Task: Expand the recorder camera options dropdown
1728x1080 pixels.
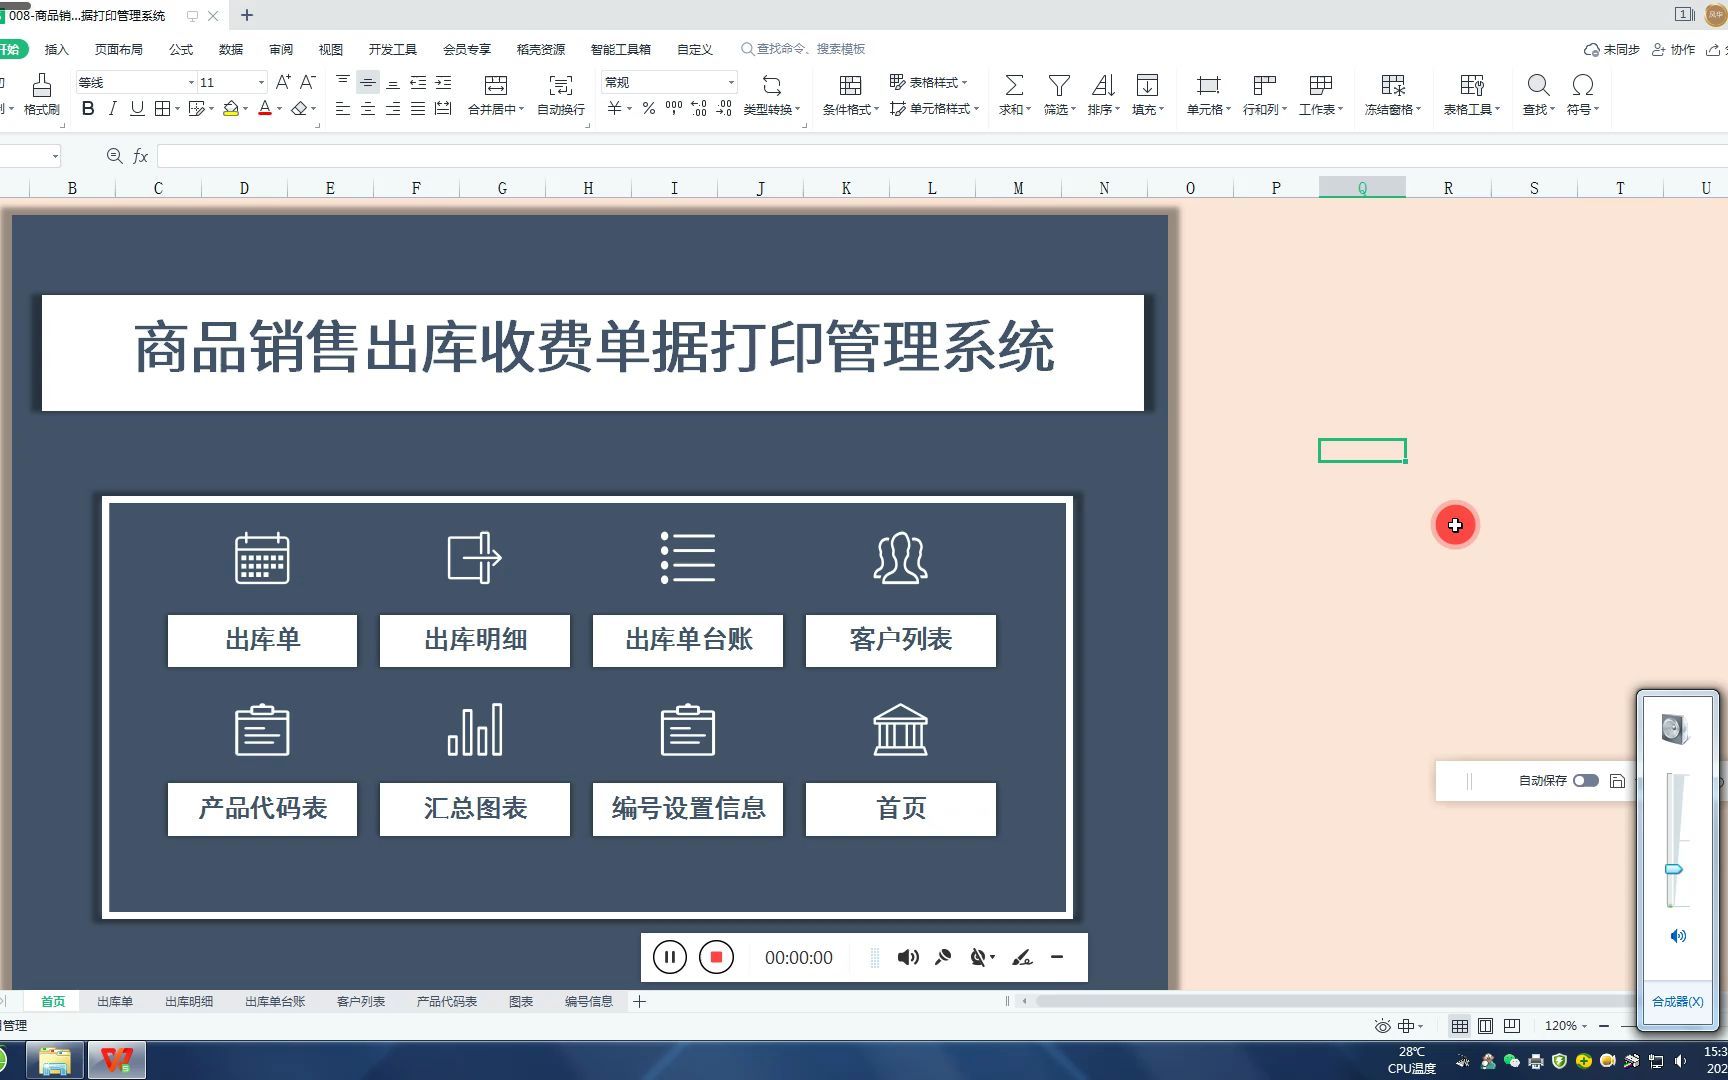Action: 992,957
